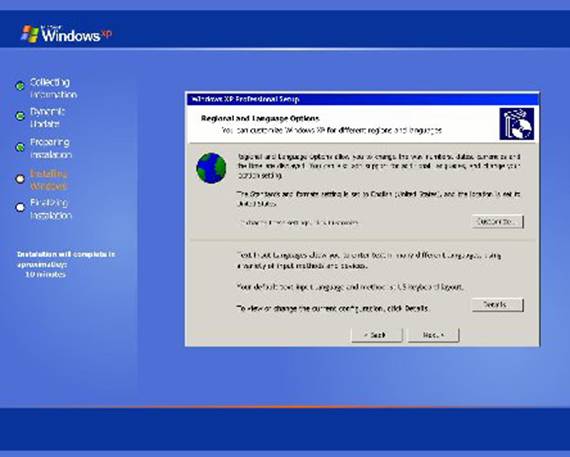Click the Collecting Information step label
Image resolution: width=570 pixels, height=457 pixels.
[x=53, y=88]
